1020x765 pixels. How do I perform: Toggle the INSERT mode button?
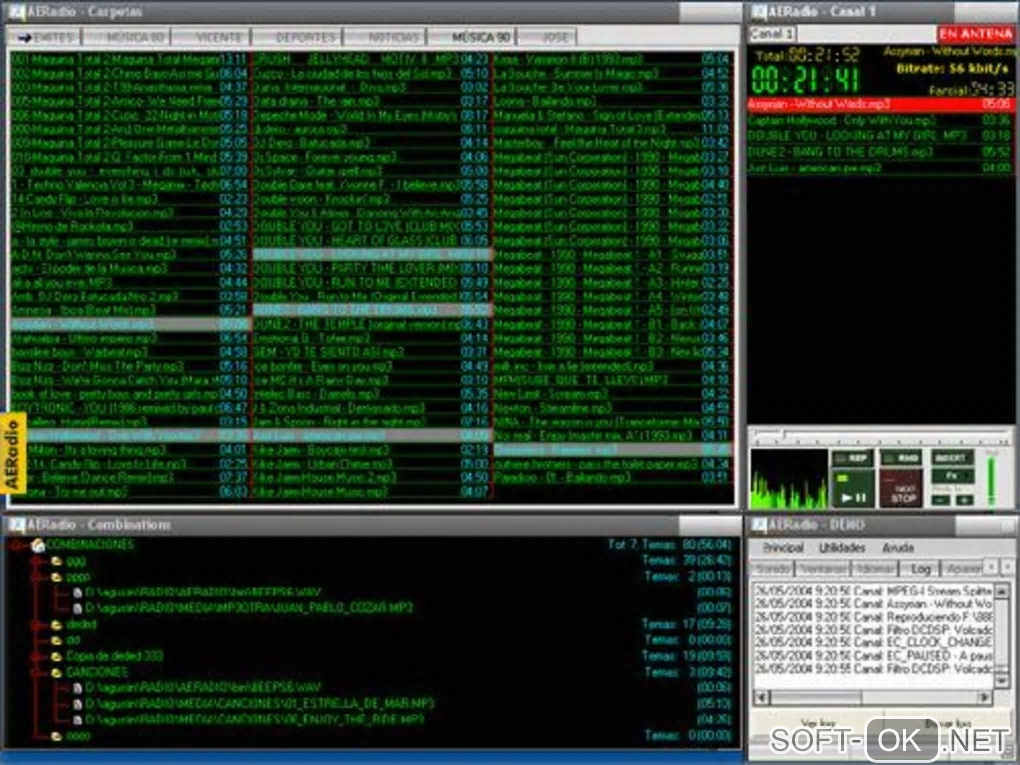(x=952, y=458)
